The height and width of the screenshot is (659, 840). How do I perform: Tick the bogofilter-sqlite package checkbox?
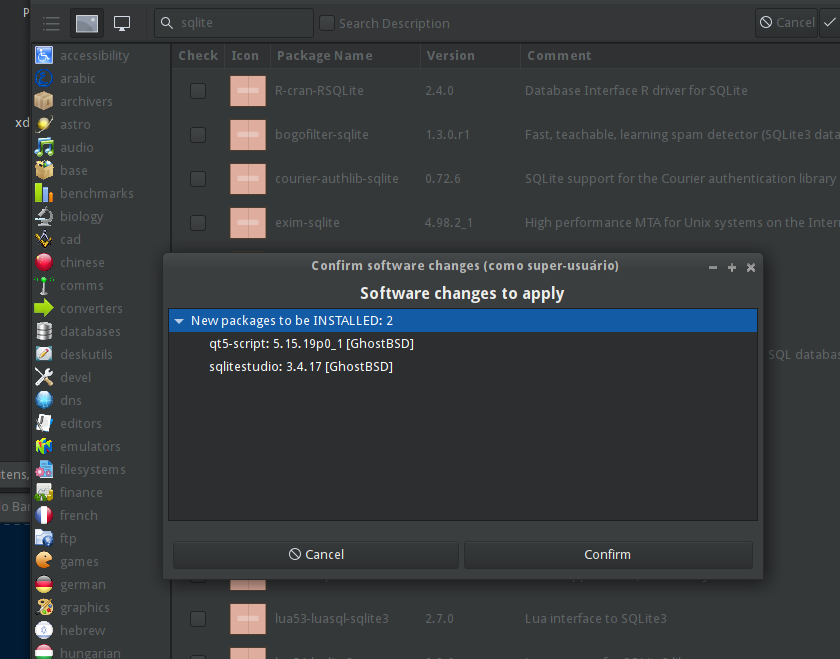[x=198, y=135]
